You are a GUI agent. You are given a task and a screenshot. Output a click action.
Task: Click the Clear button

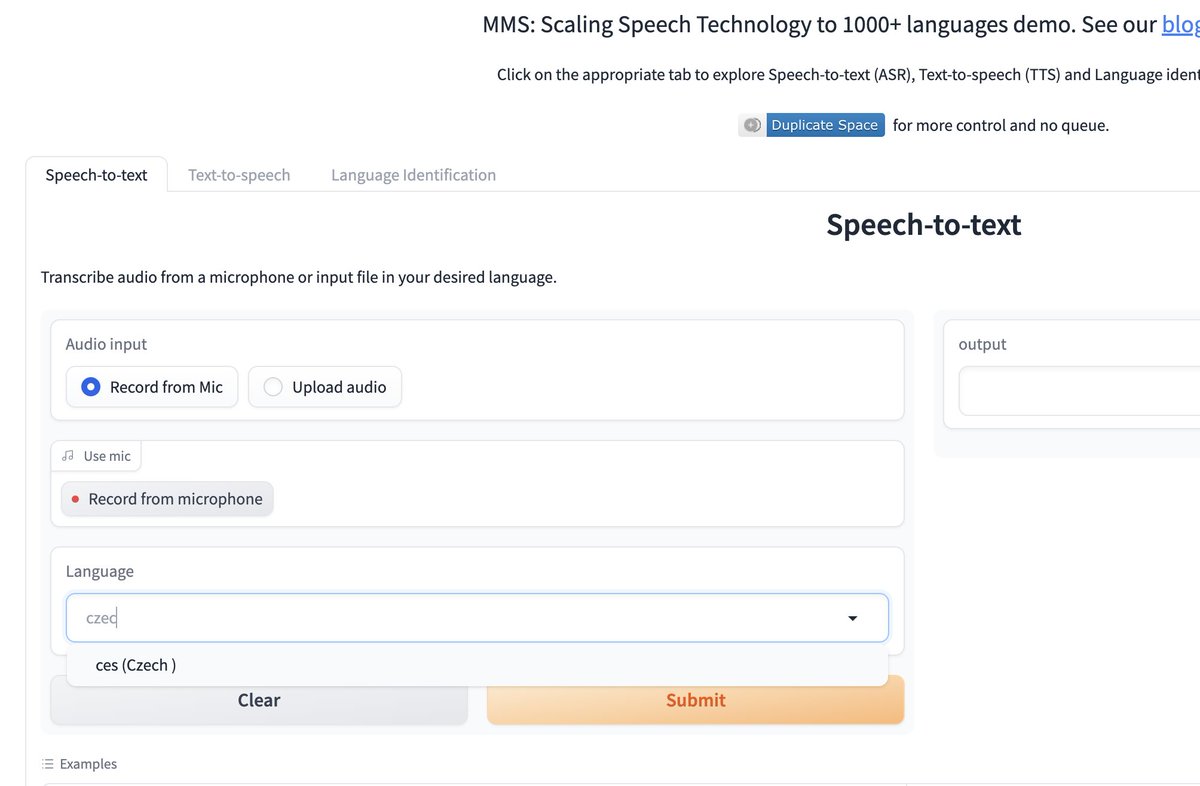pyautogui.click(x=259, y=700)
